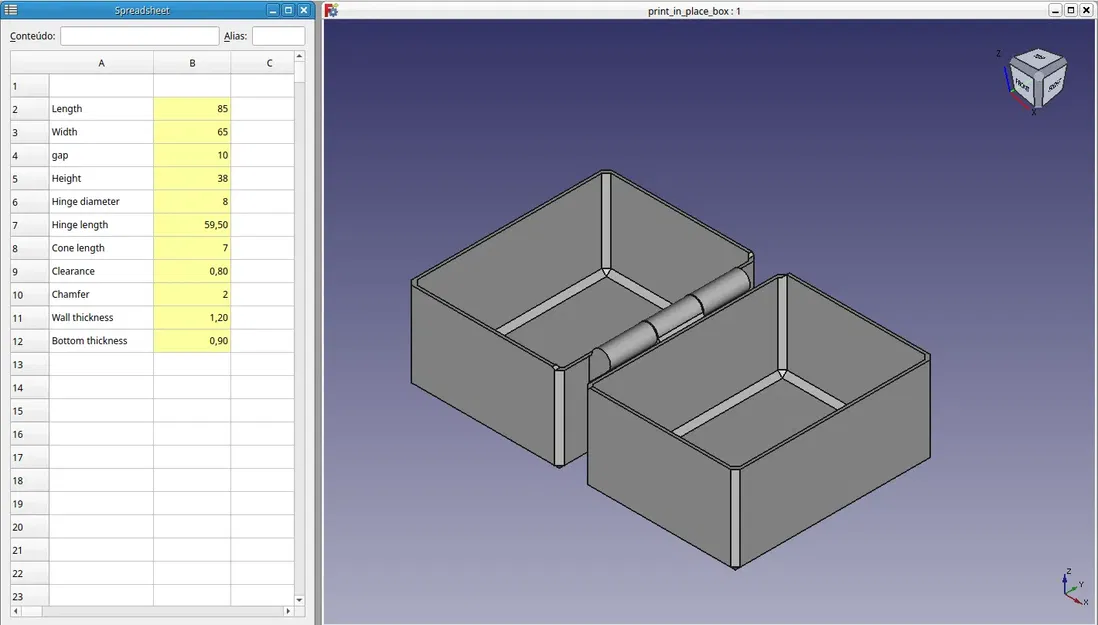
Task: Select the Hinge length label cell
Action: point(102,225)
